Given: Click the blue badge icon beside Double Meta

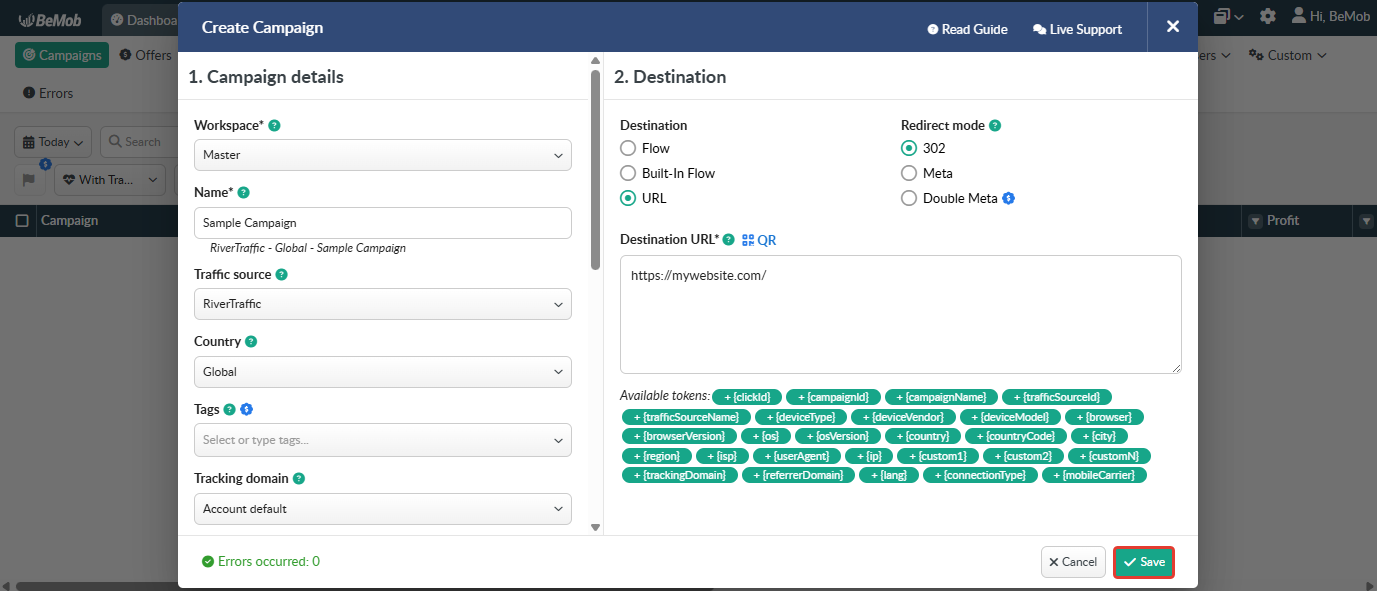Looking at the screenshot, I should coord(1009,198).
